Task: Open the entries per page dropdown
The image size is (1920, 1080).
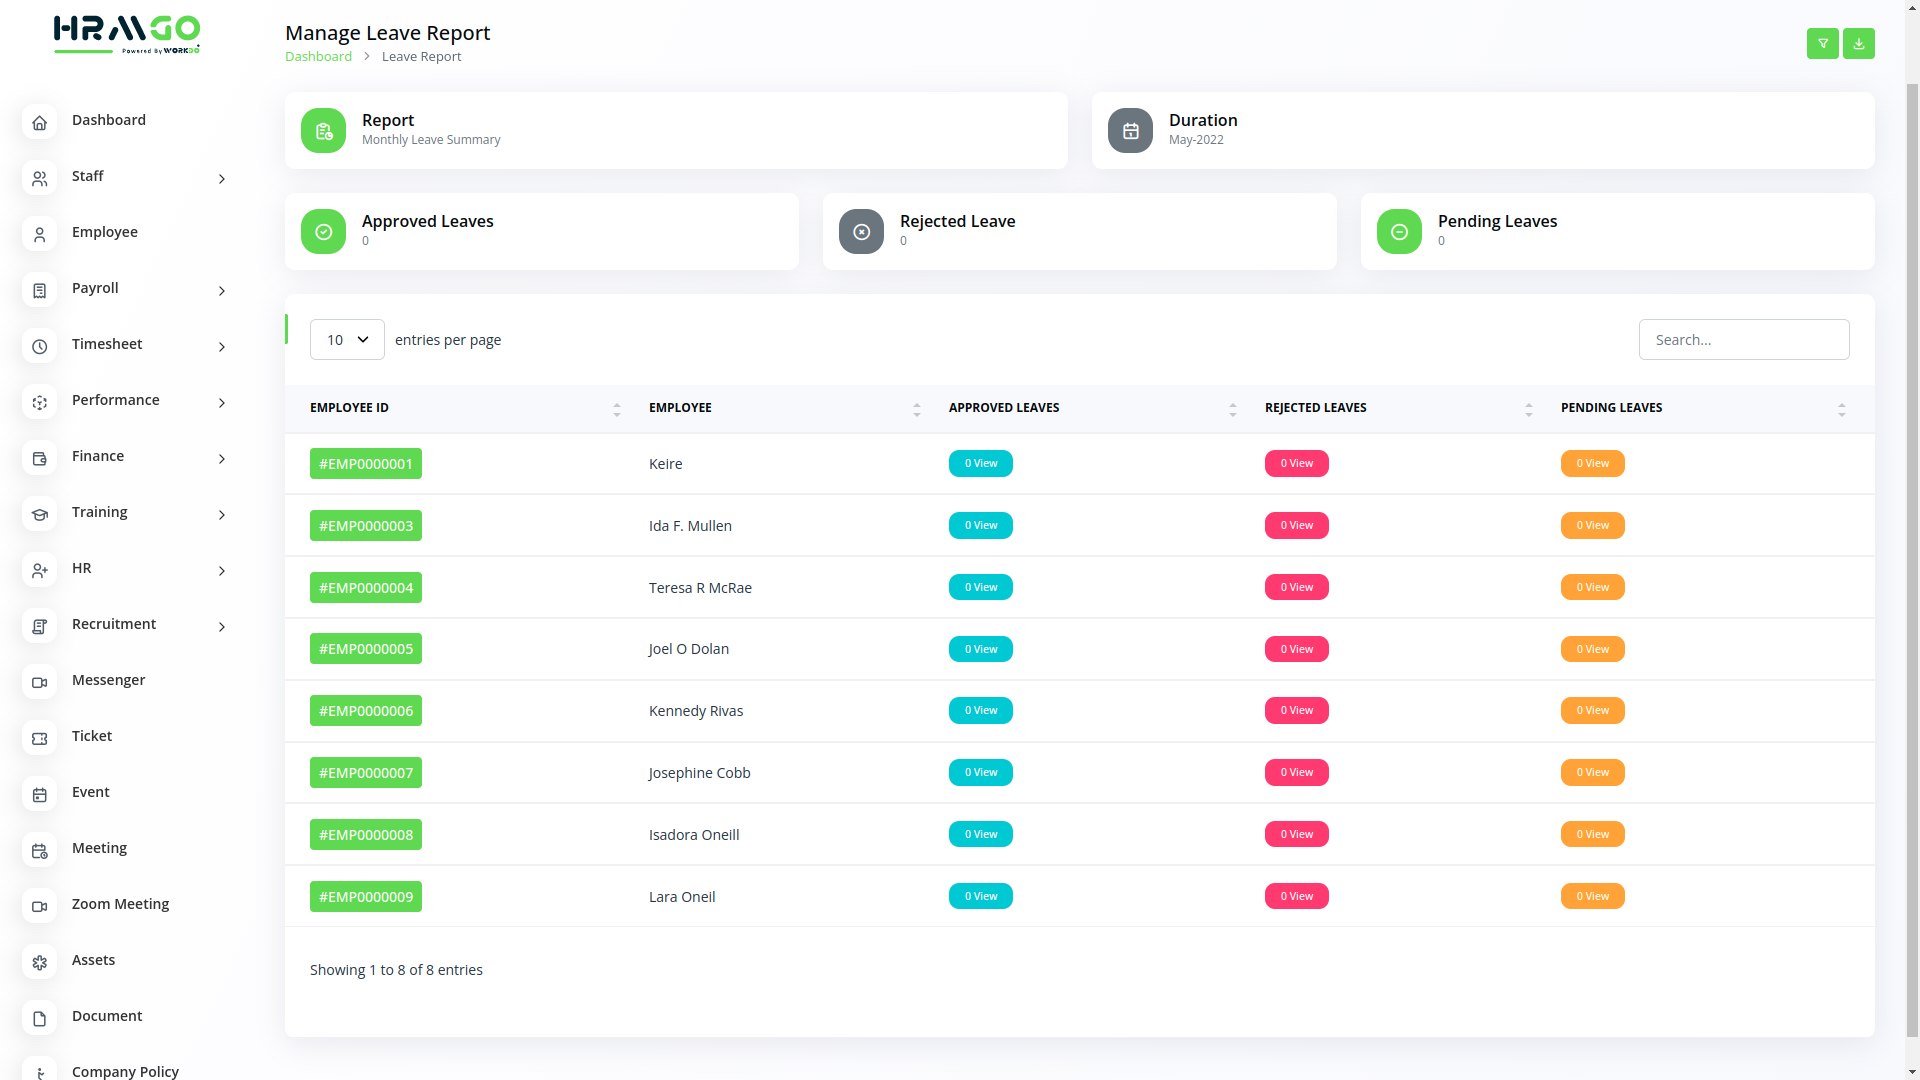Action: (x=347, y=340)
